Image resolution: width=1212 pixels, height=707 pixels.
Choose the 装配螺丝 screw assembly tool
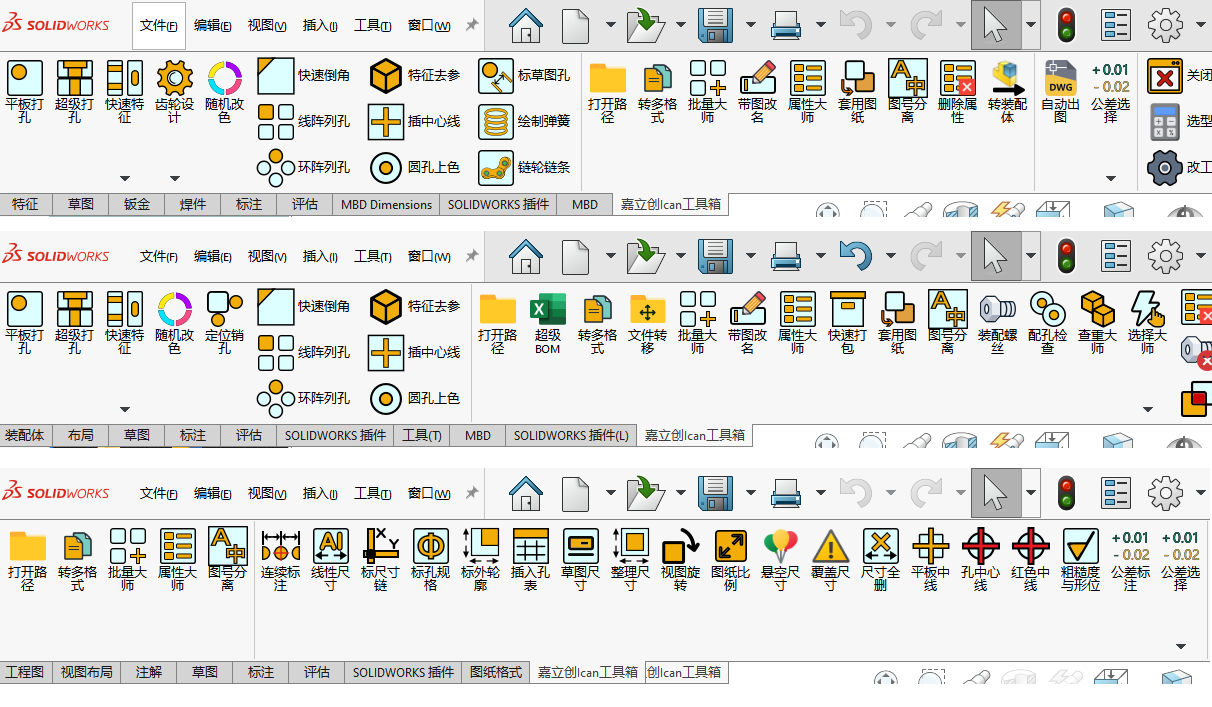click(x=997, y=323)
